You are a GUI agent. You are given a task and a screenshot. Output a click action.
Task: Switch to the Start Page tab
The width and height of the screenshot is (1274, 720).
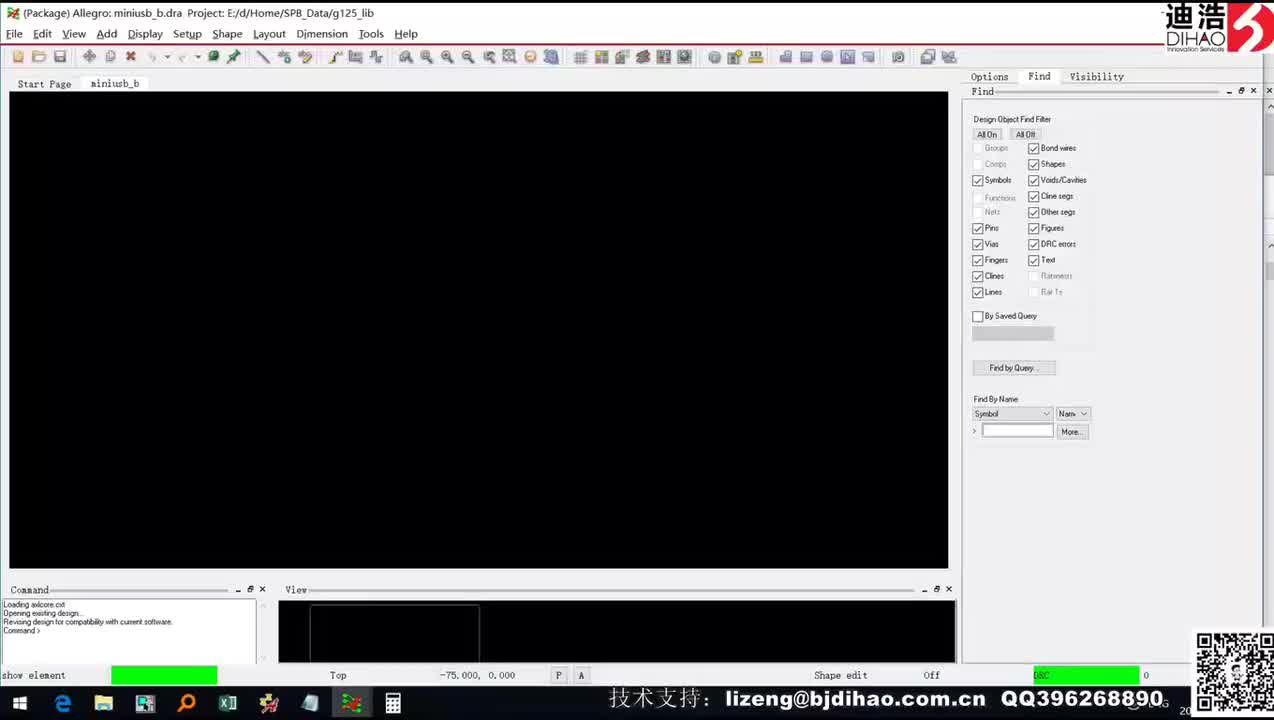(x=44, y=84)
